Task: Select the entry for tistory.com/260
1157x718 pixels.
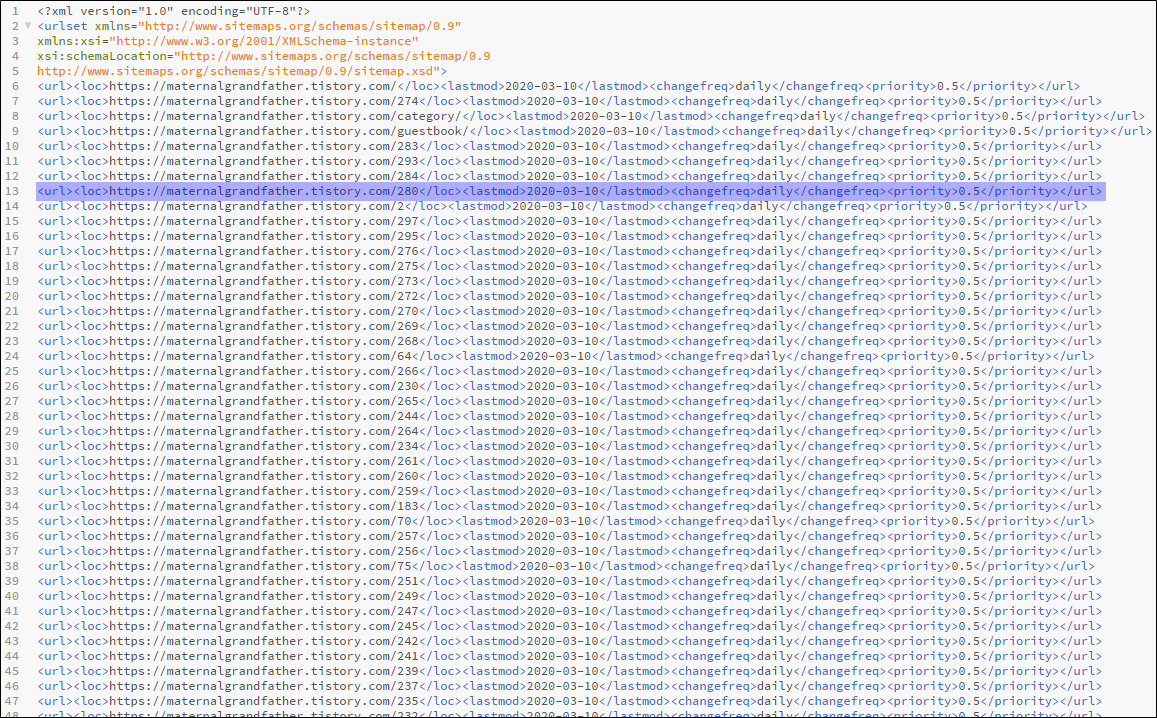Action: (570, 476)
